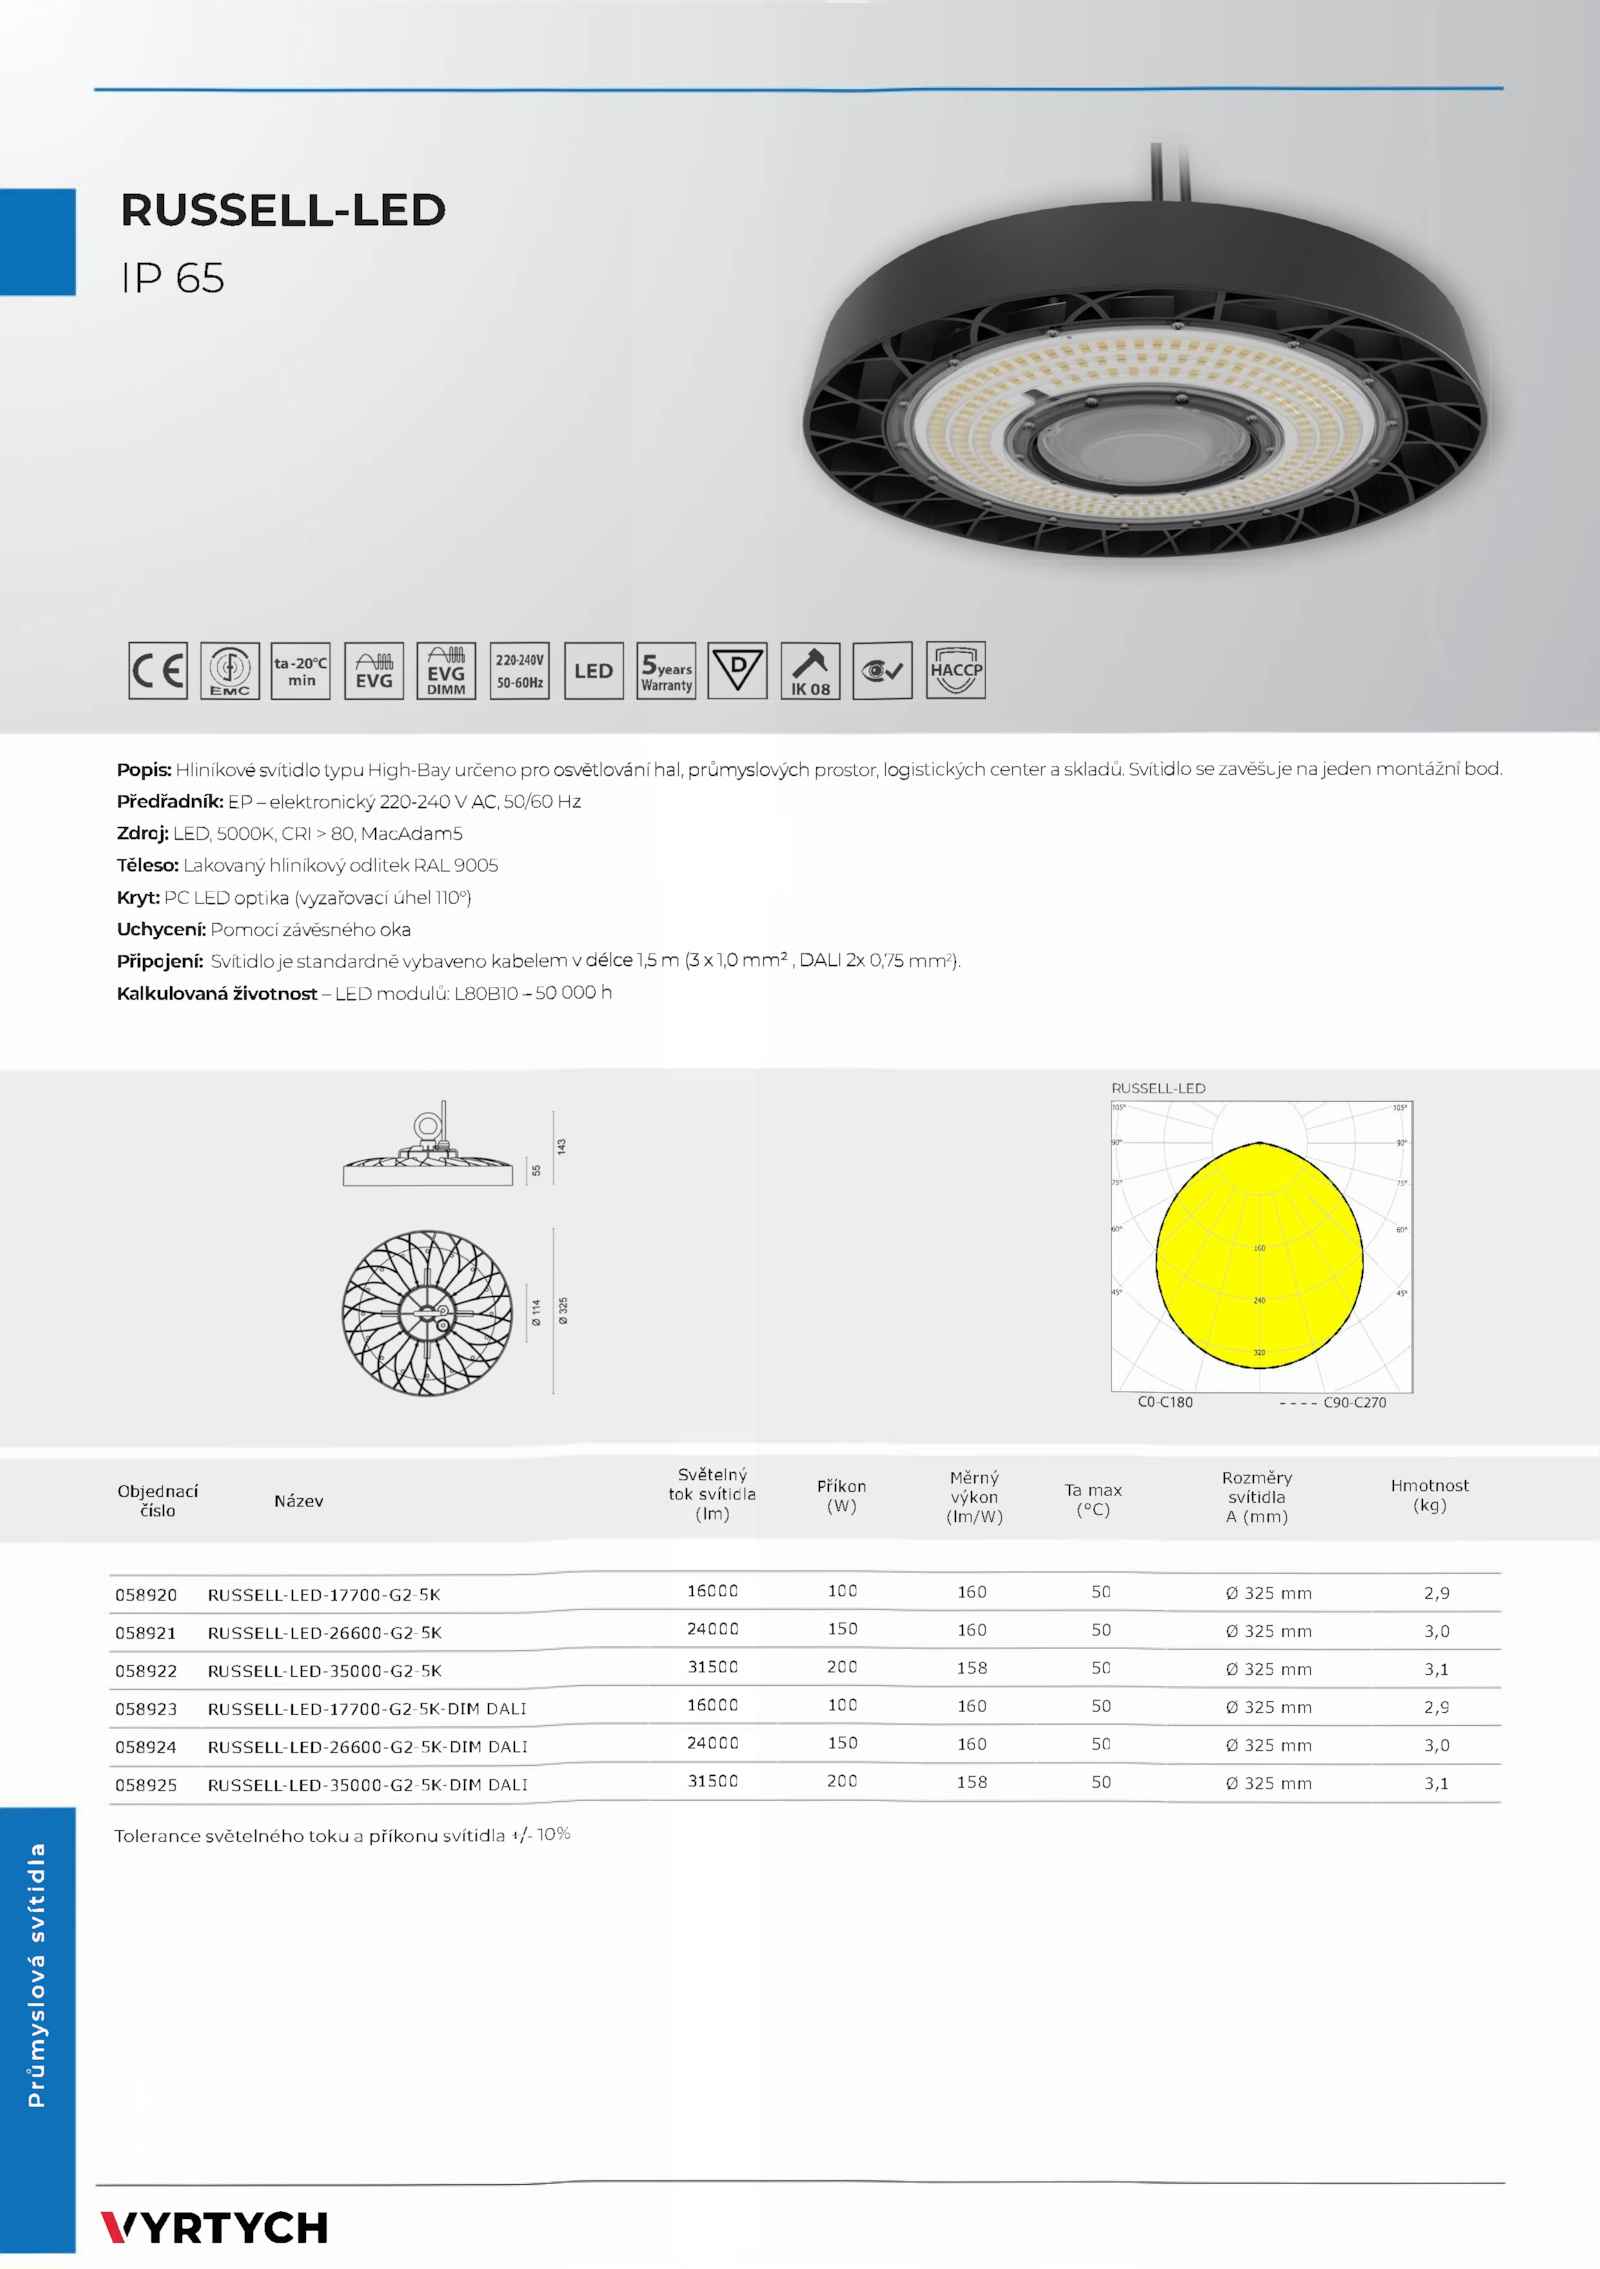Screen dimensions: 1600x2269
Task: Click the Příkon (W) column header
Action: pyautogui.click(x=842, y=1496)
